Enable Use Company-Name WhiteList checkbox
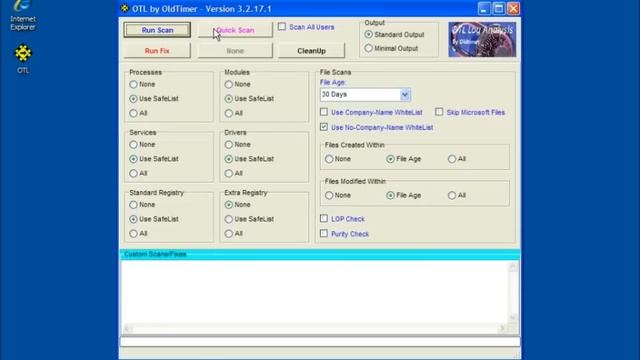This screenshot has height=360, width=640. pos(324,112)
